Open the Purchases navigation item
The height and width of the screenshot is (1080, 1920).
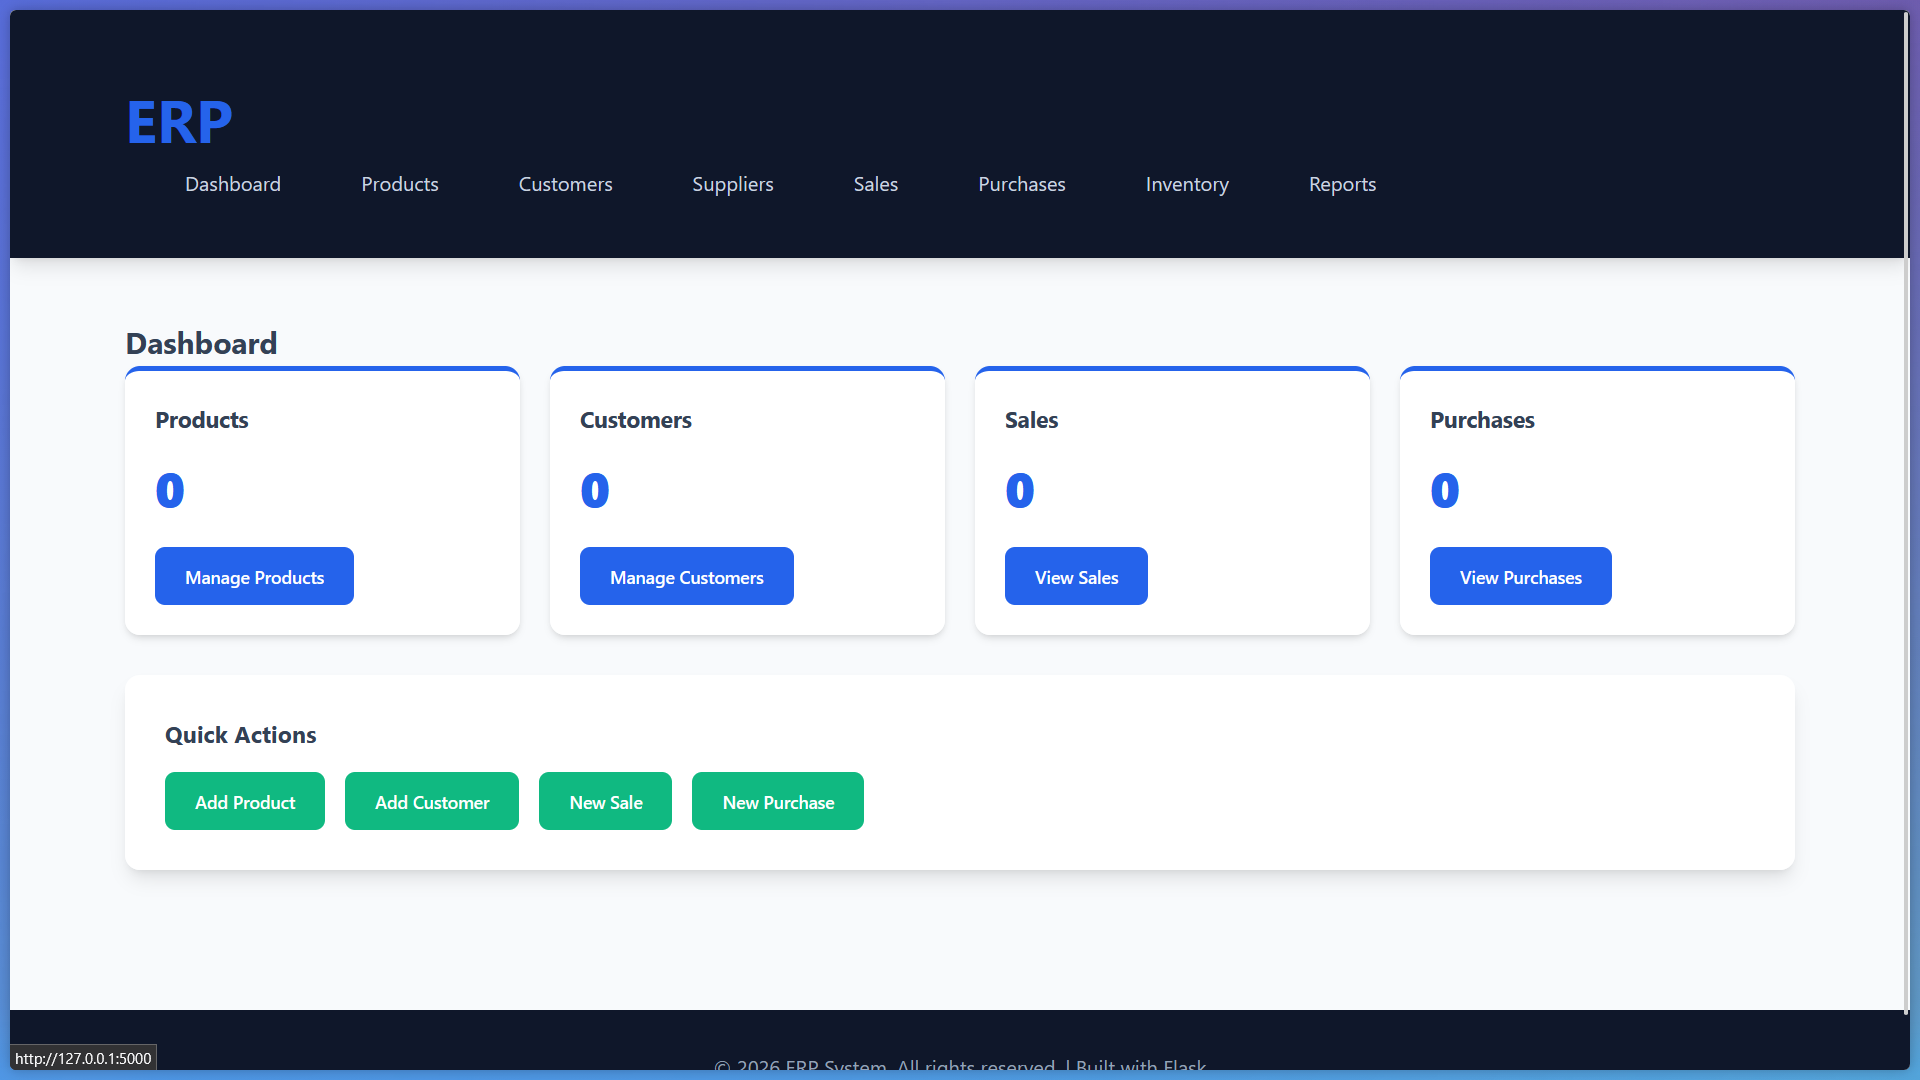[x=1021, y=184]
